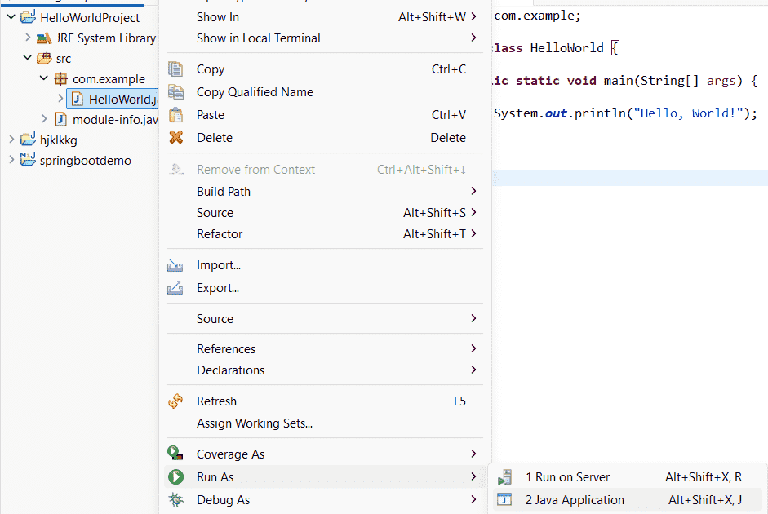Choose Import... from the context menu
This screenshot has width=768, height=514.
324,265
